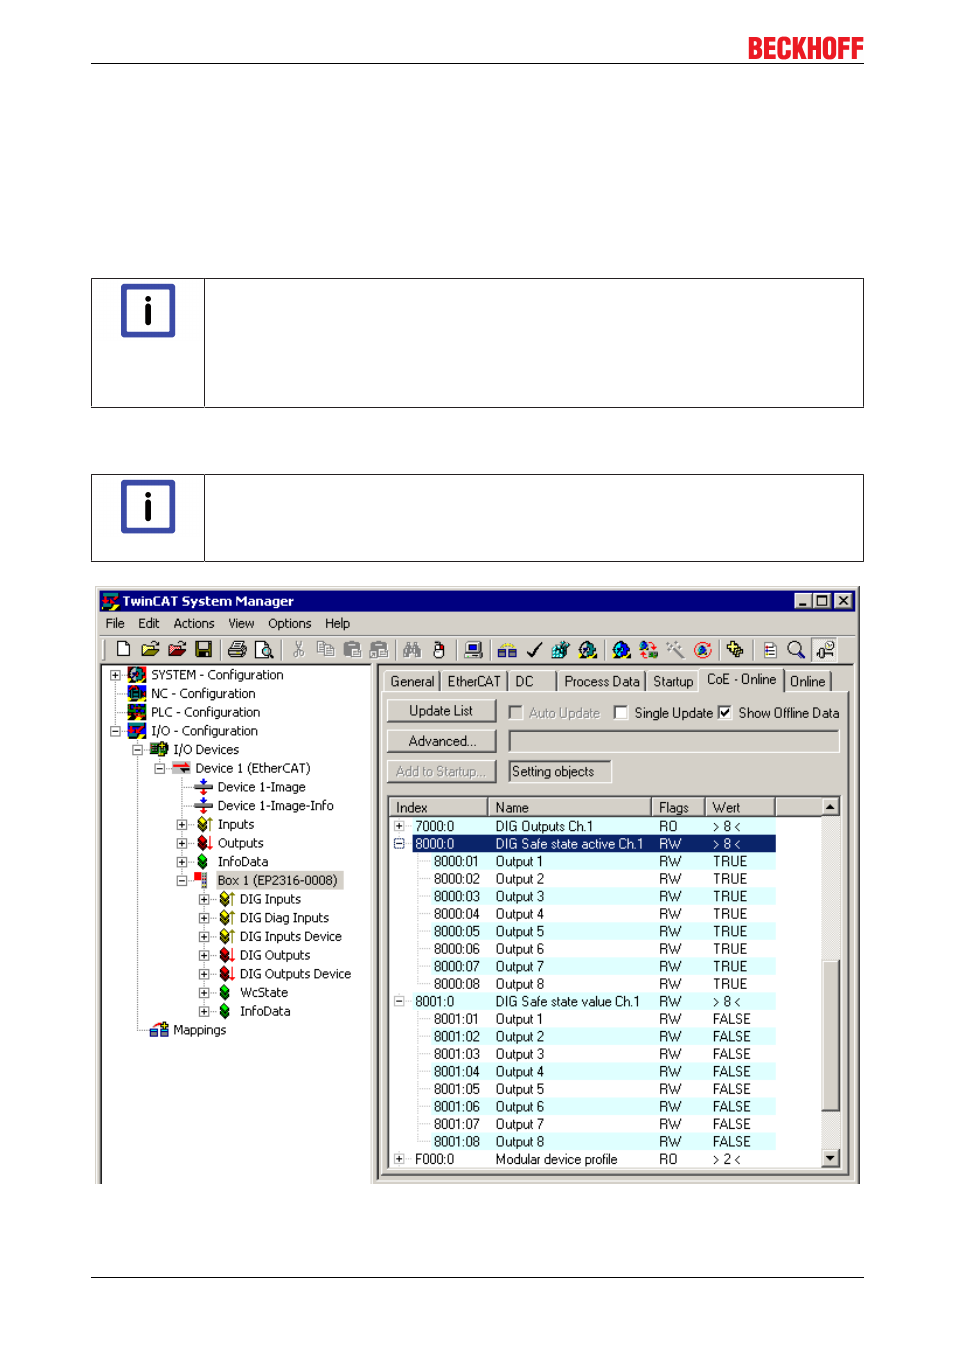954x1350 pixels.
Task: Click the CoE list vertical scrollbar thumb
Action: pyautogui.click(x=830, y=1035)
